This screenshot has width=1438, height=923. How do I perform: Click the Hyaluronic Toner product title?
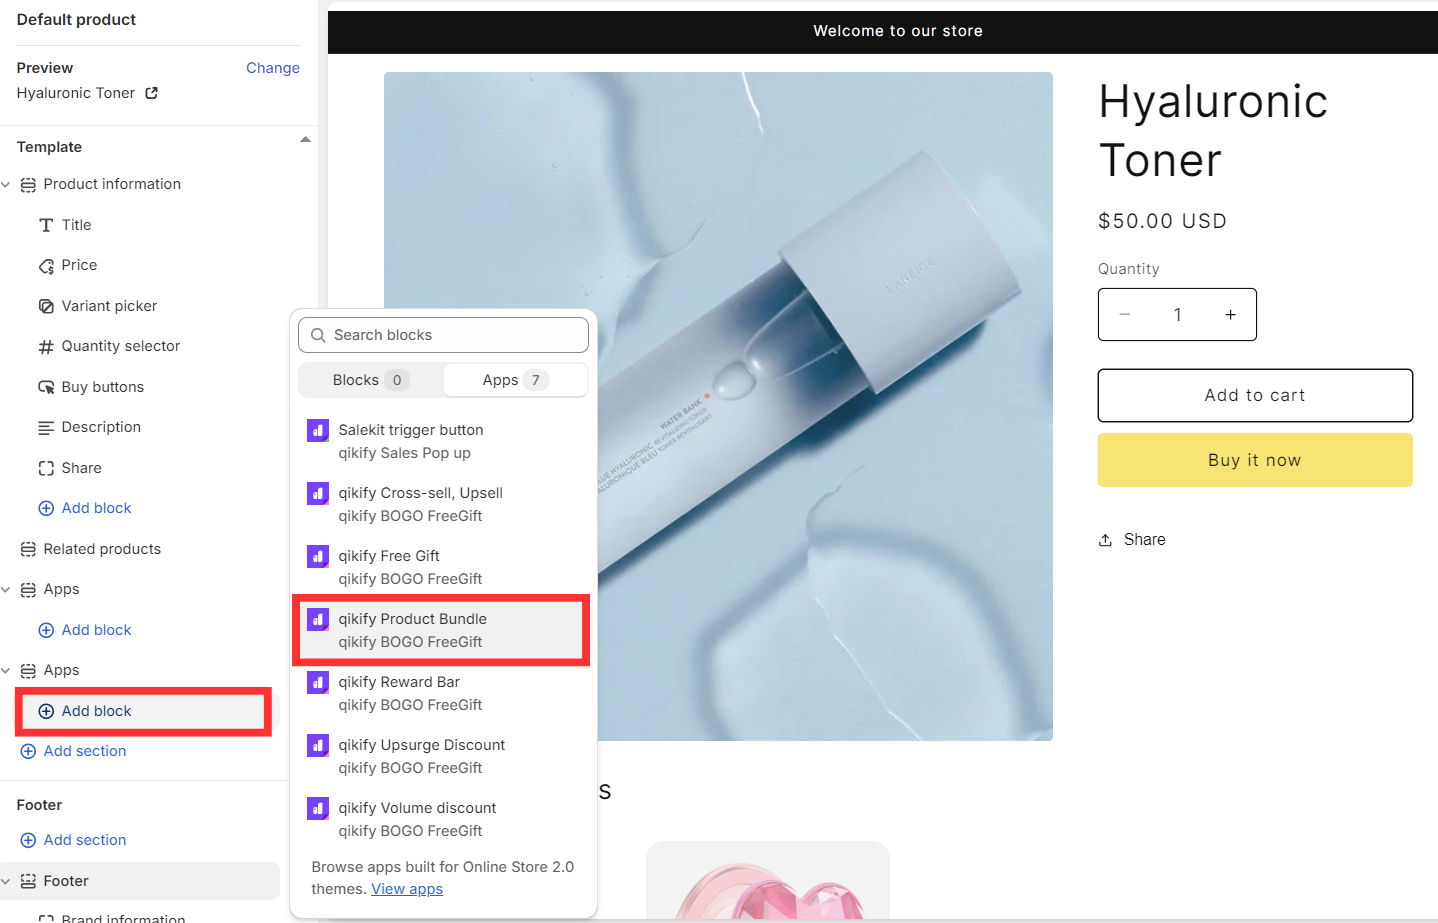click(1213, 131)
